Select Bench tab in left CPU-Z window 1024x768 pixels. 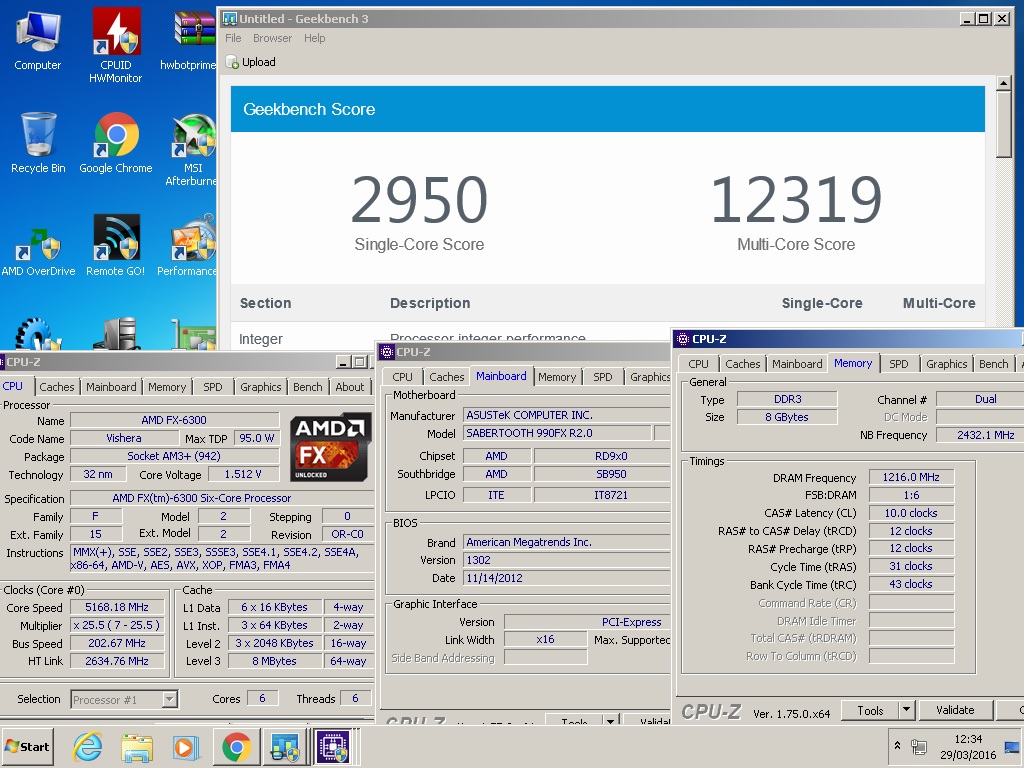coord(308,387)
